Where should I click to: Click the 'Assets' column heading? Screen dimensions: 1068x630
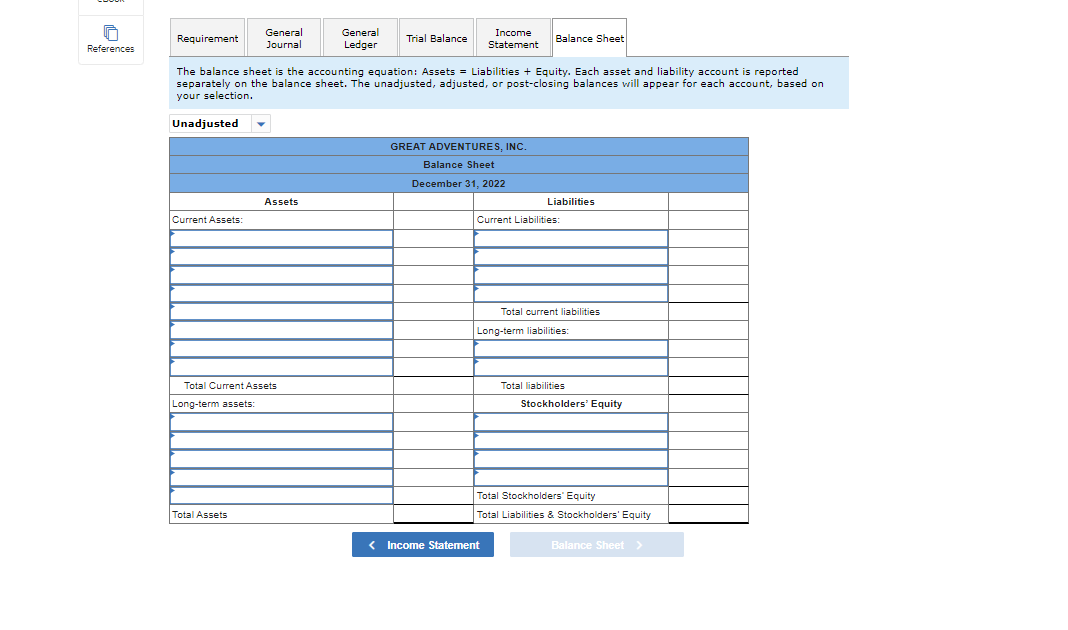tap(281, 202)
